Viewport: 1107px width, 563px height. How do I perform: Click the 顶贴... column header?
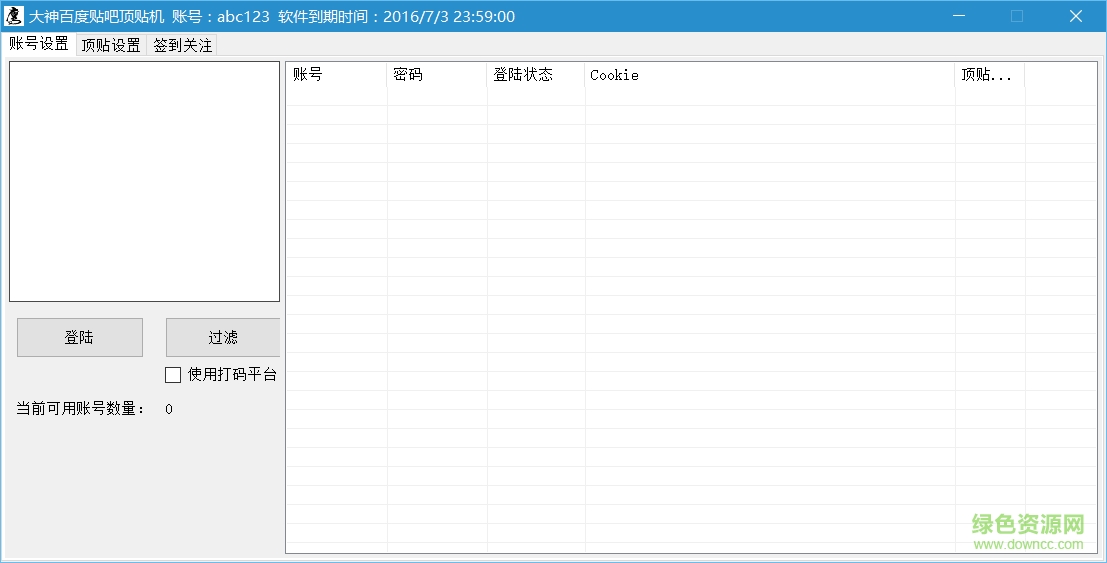[x=990, y=75]
